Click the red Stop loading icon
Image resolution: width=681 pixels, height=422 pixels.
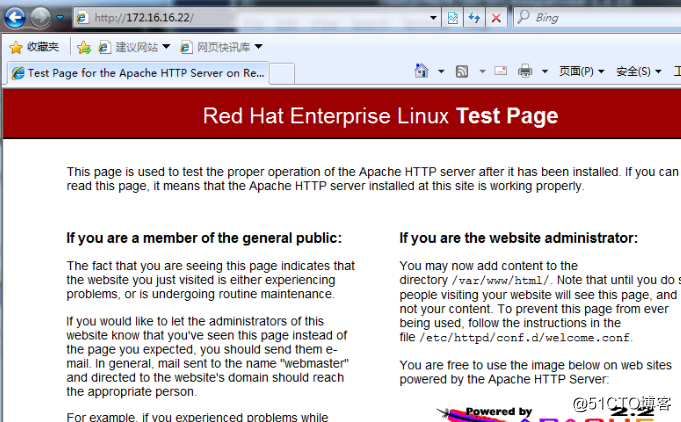click(x=496, y=18)
